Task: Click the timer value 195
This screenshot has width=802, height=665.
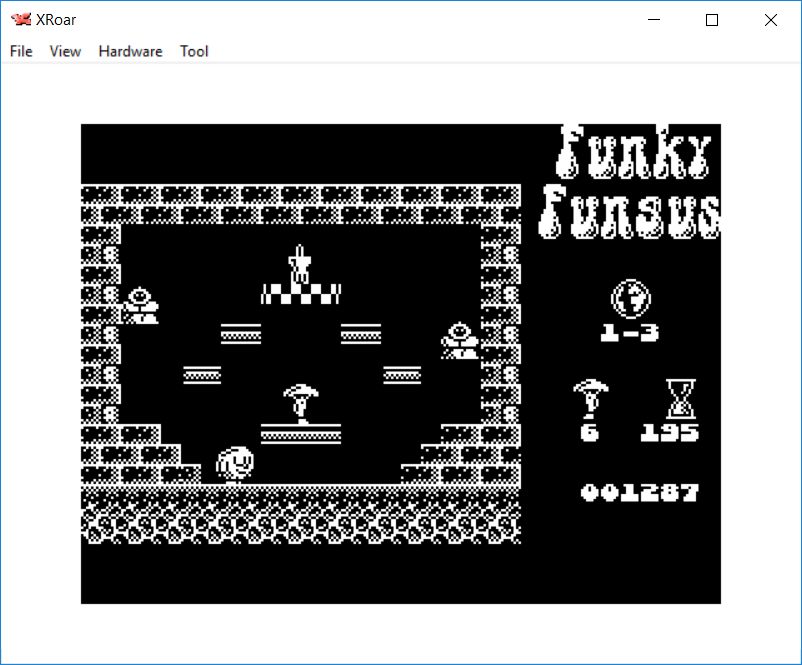Action: (x=670, y=433)
